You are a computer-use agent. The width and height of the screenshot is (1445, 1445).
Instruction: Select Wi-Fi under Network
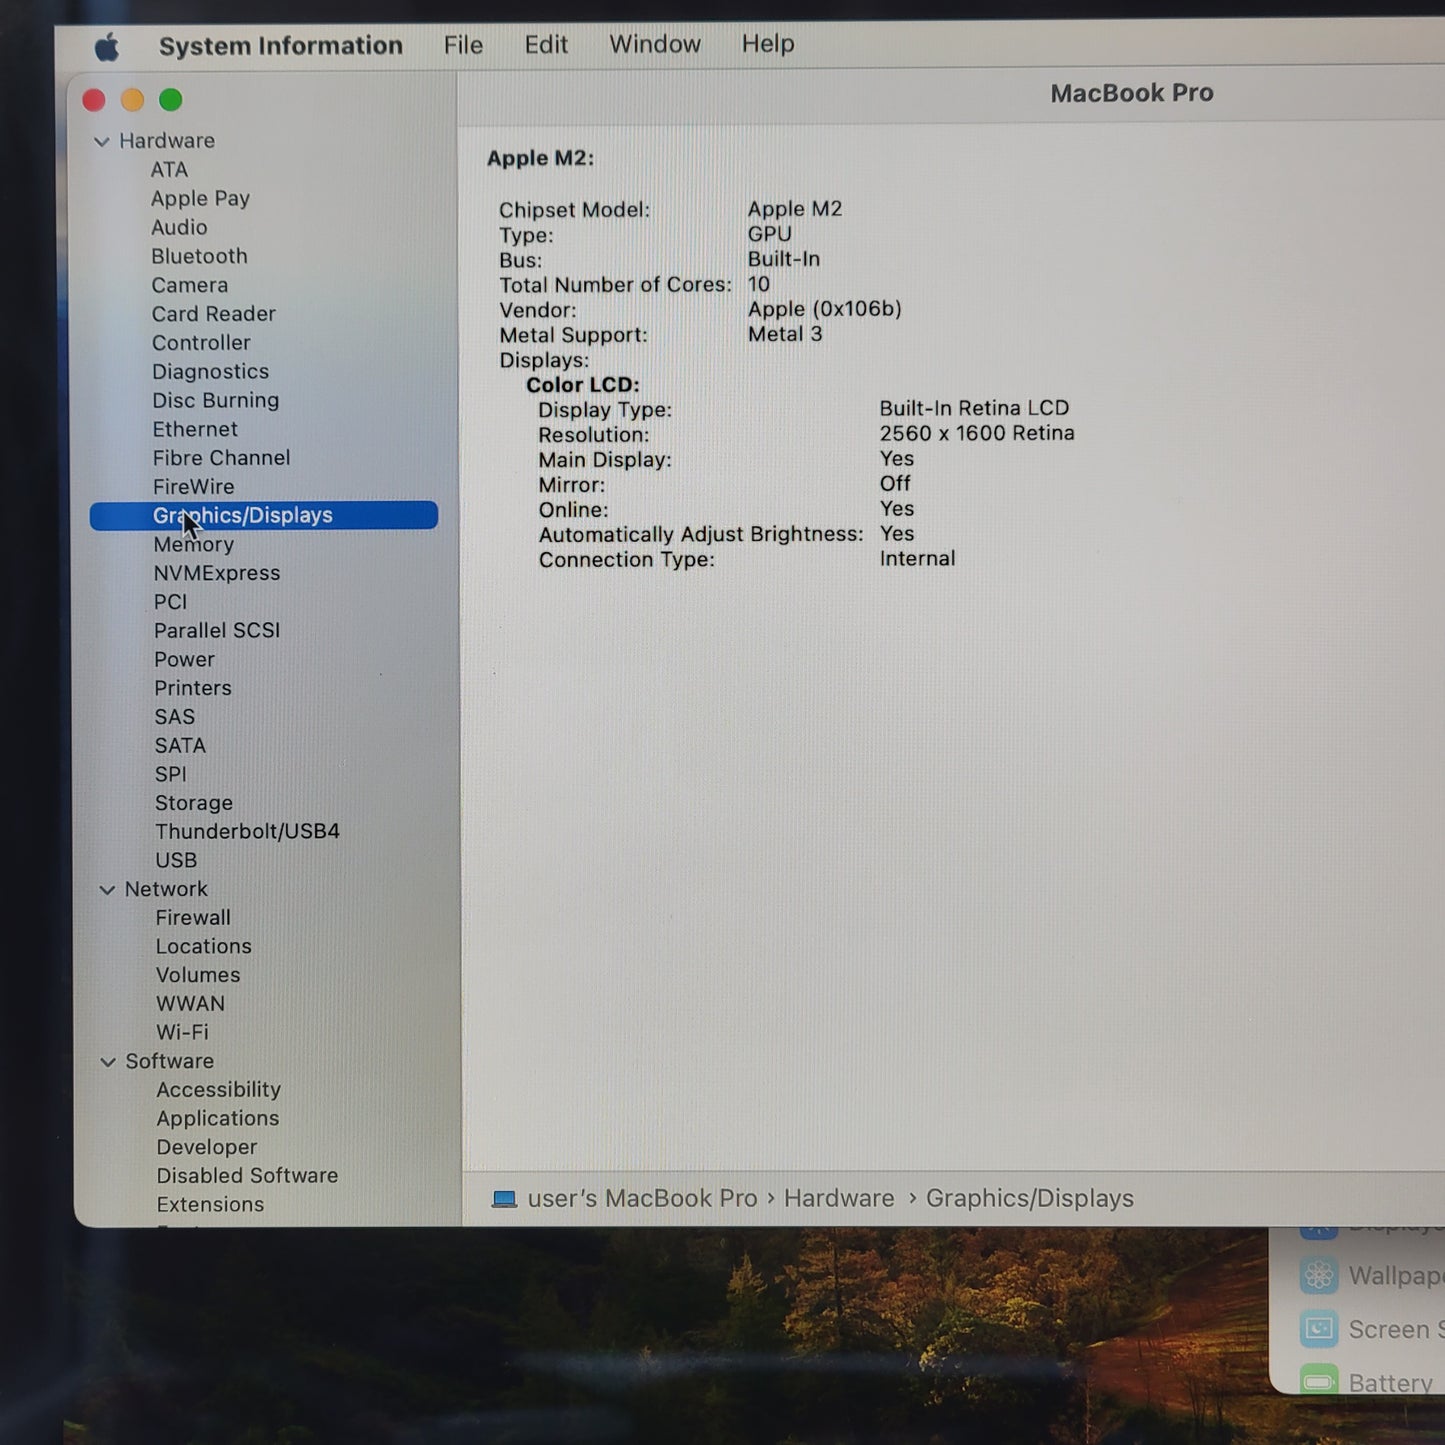pos(181,1032)
